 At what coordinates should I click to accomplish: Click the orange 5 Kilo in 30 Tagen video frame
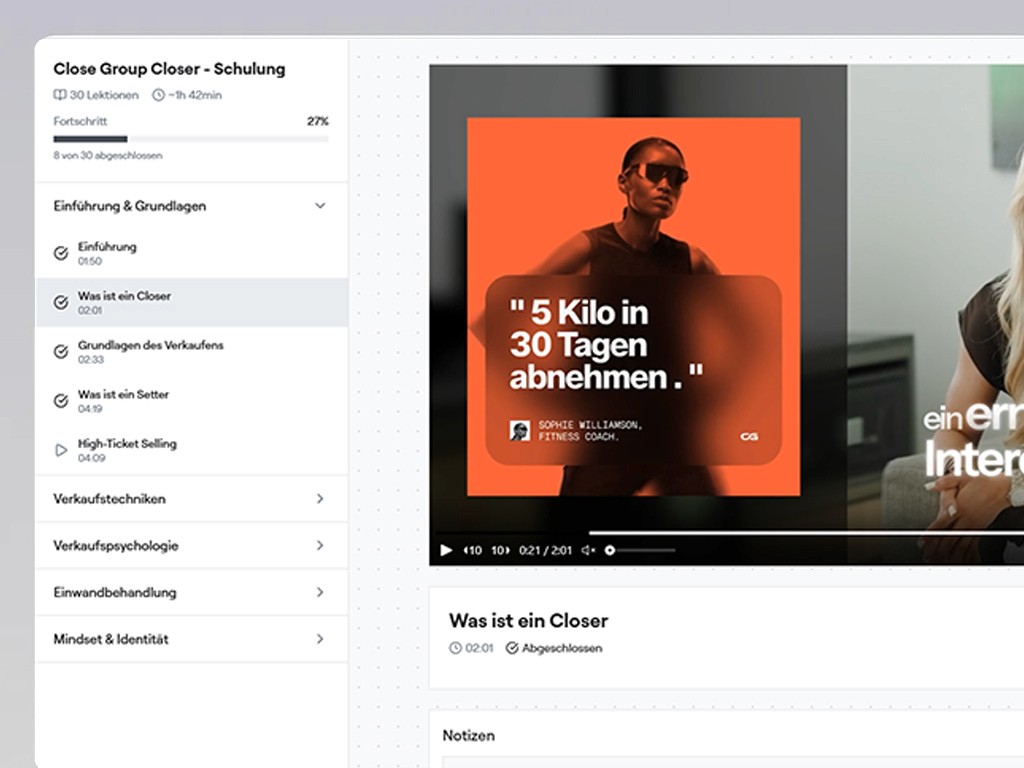(x=633, y=306)
